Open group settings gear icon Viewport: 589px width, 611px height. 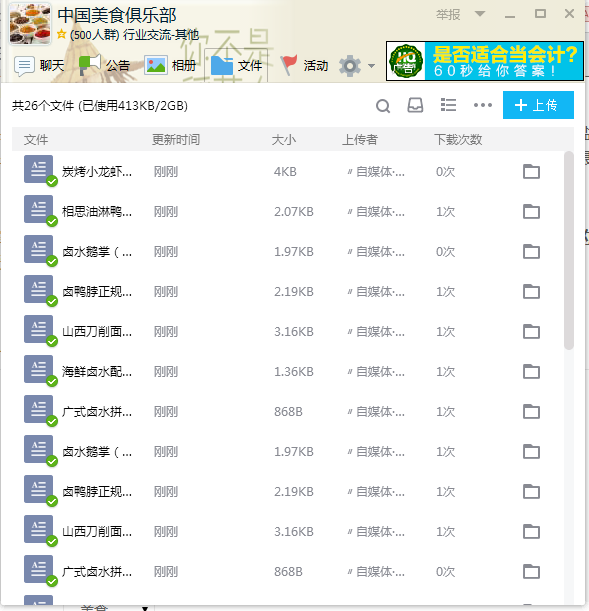349,66
